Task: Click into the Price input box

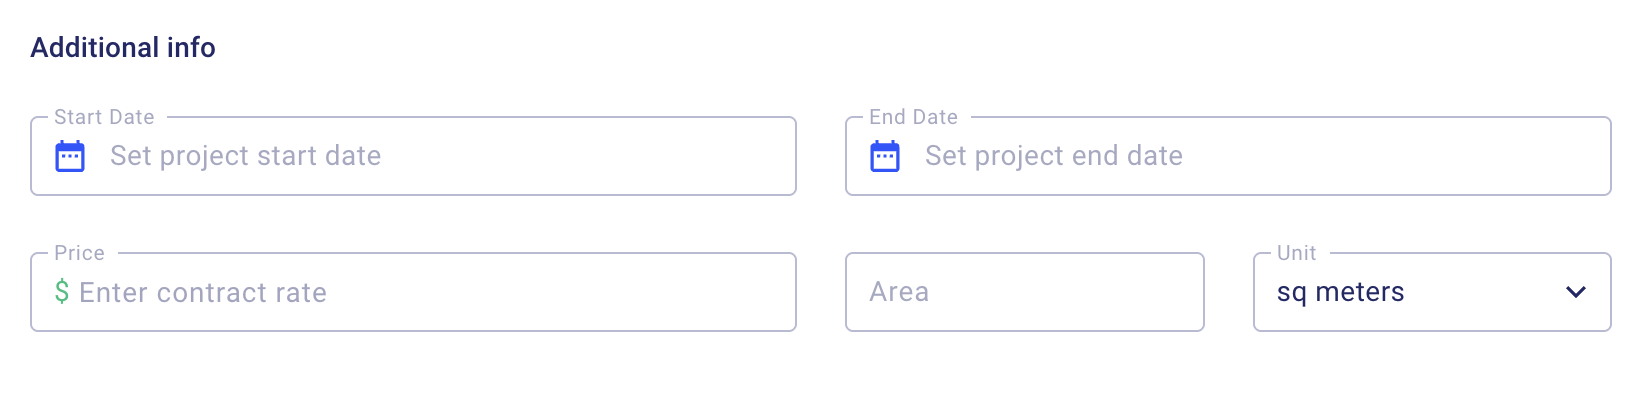Action: [413, 292]
